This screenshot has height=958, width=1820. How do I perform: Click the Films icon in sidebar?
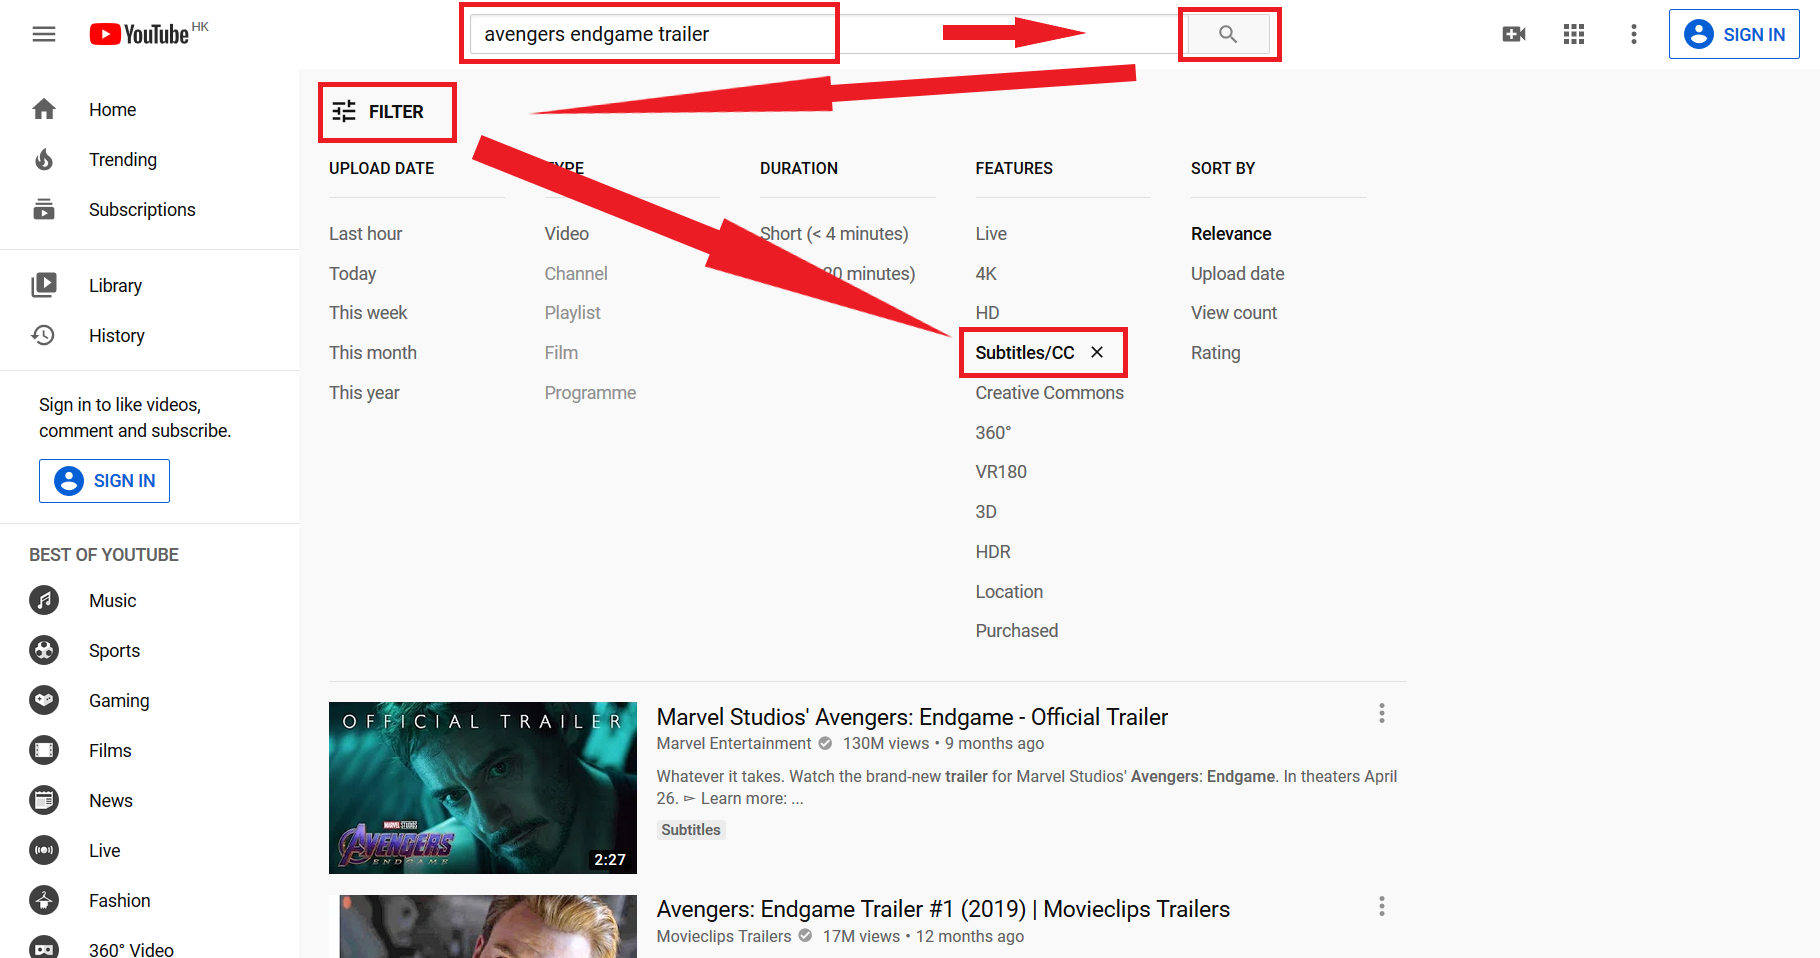(44, 750)
